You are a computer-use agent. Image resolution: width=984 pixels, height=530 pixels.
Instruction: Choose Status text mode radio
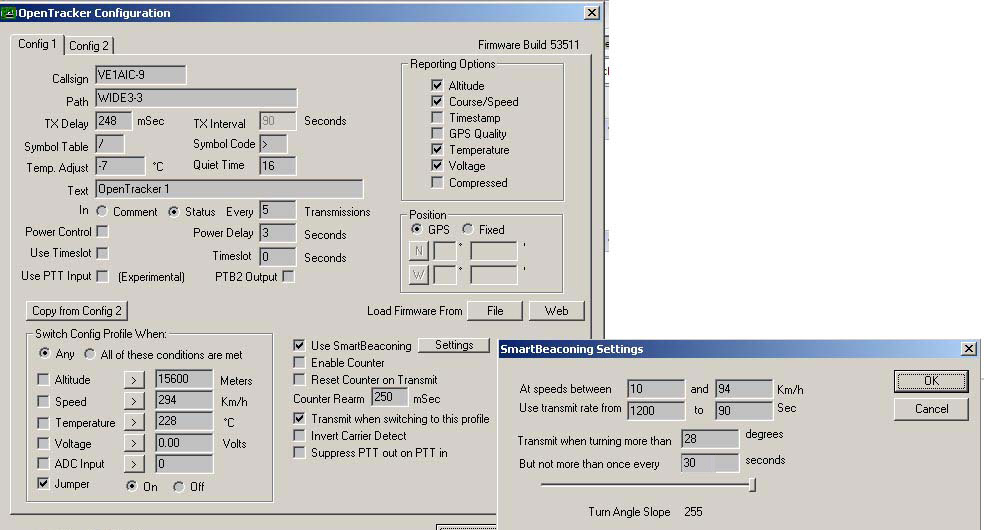pyautogui.click(x=173, y=211)
